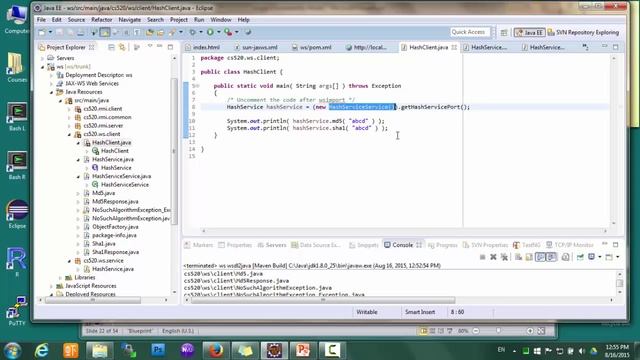Open the Markers view tab
Viewport: 640px width, 360px height.
pos(199,245)
